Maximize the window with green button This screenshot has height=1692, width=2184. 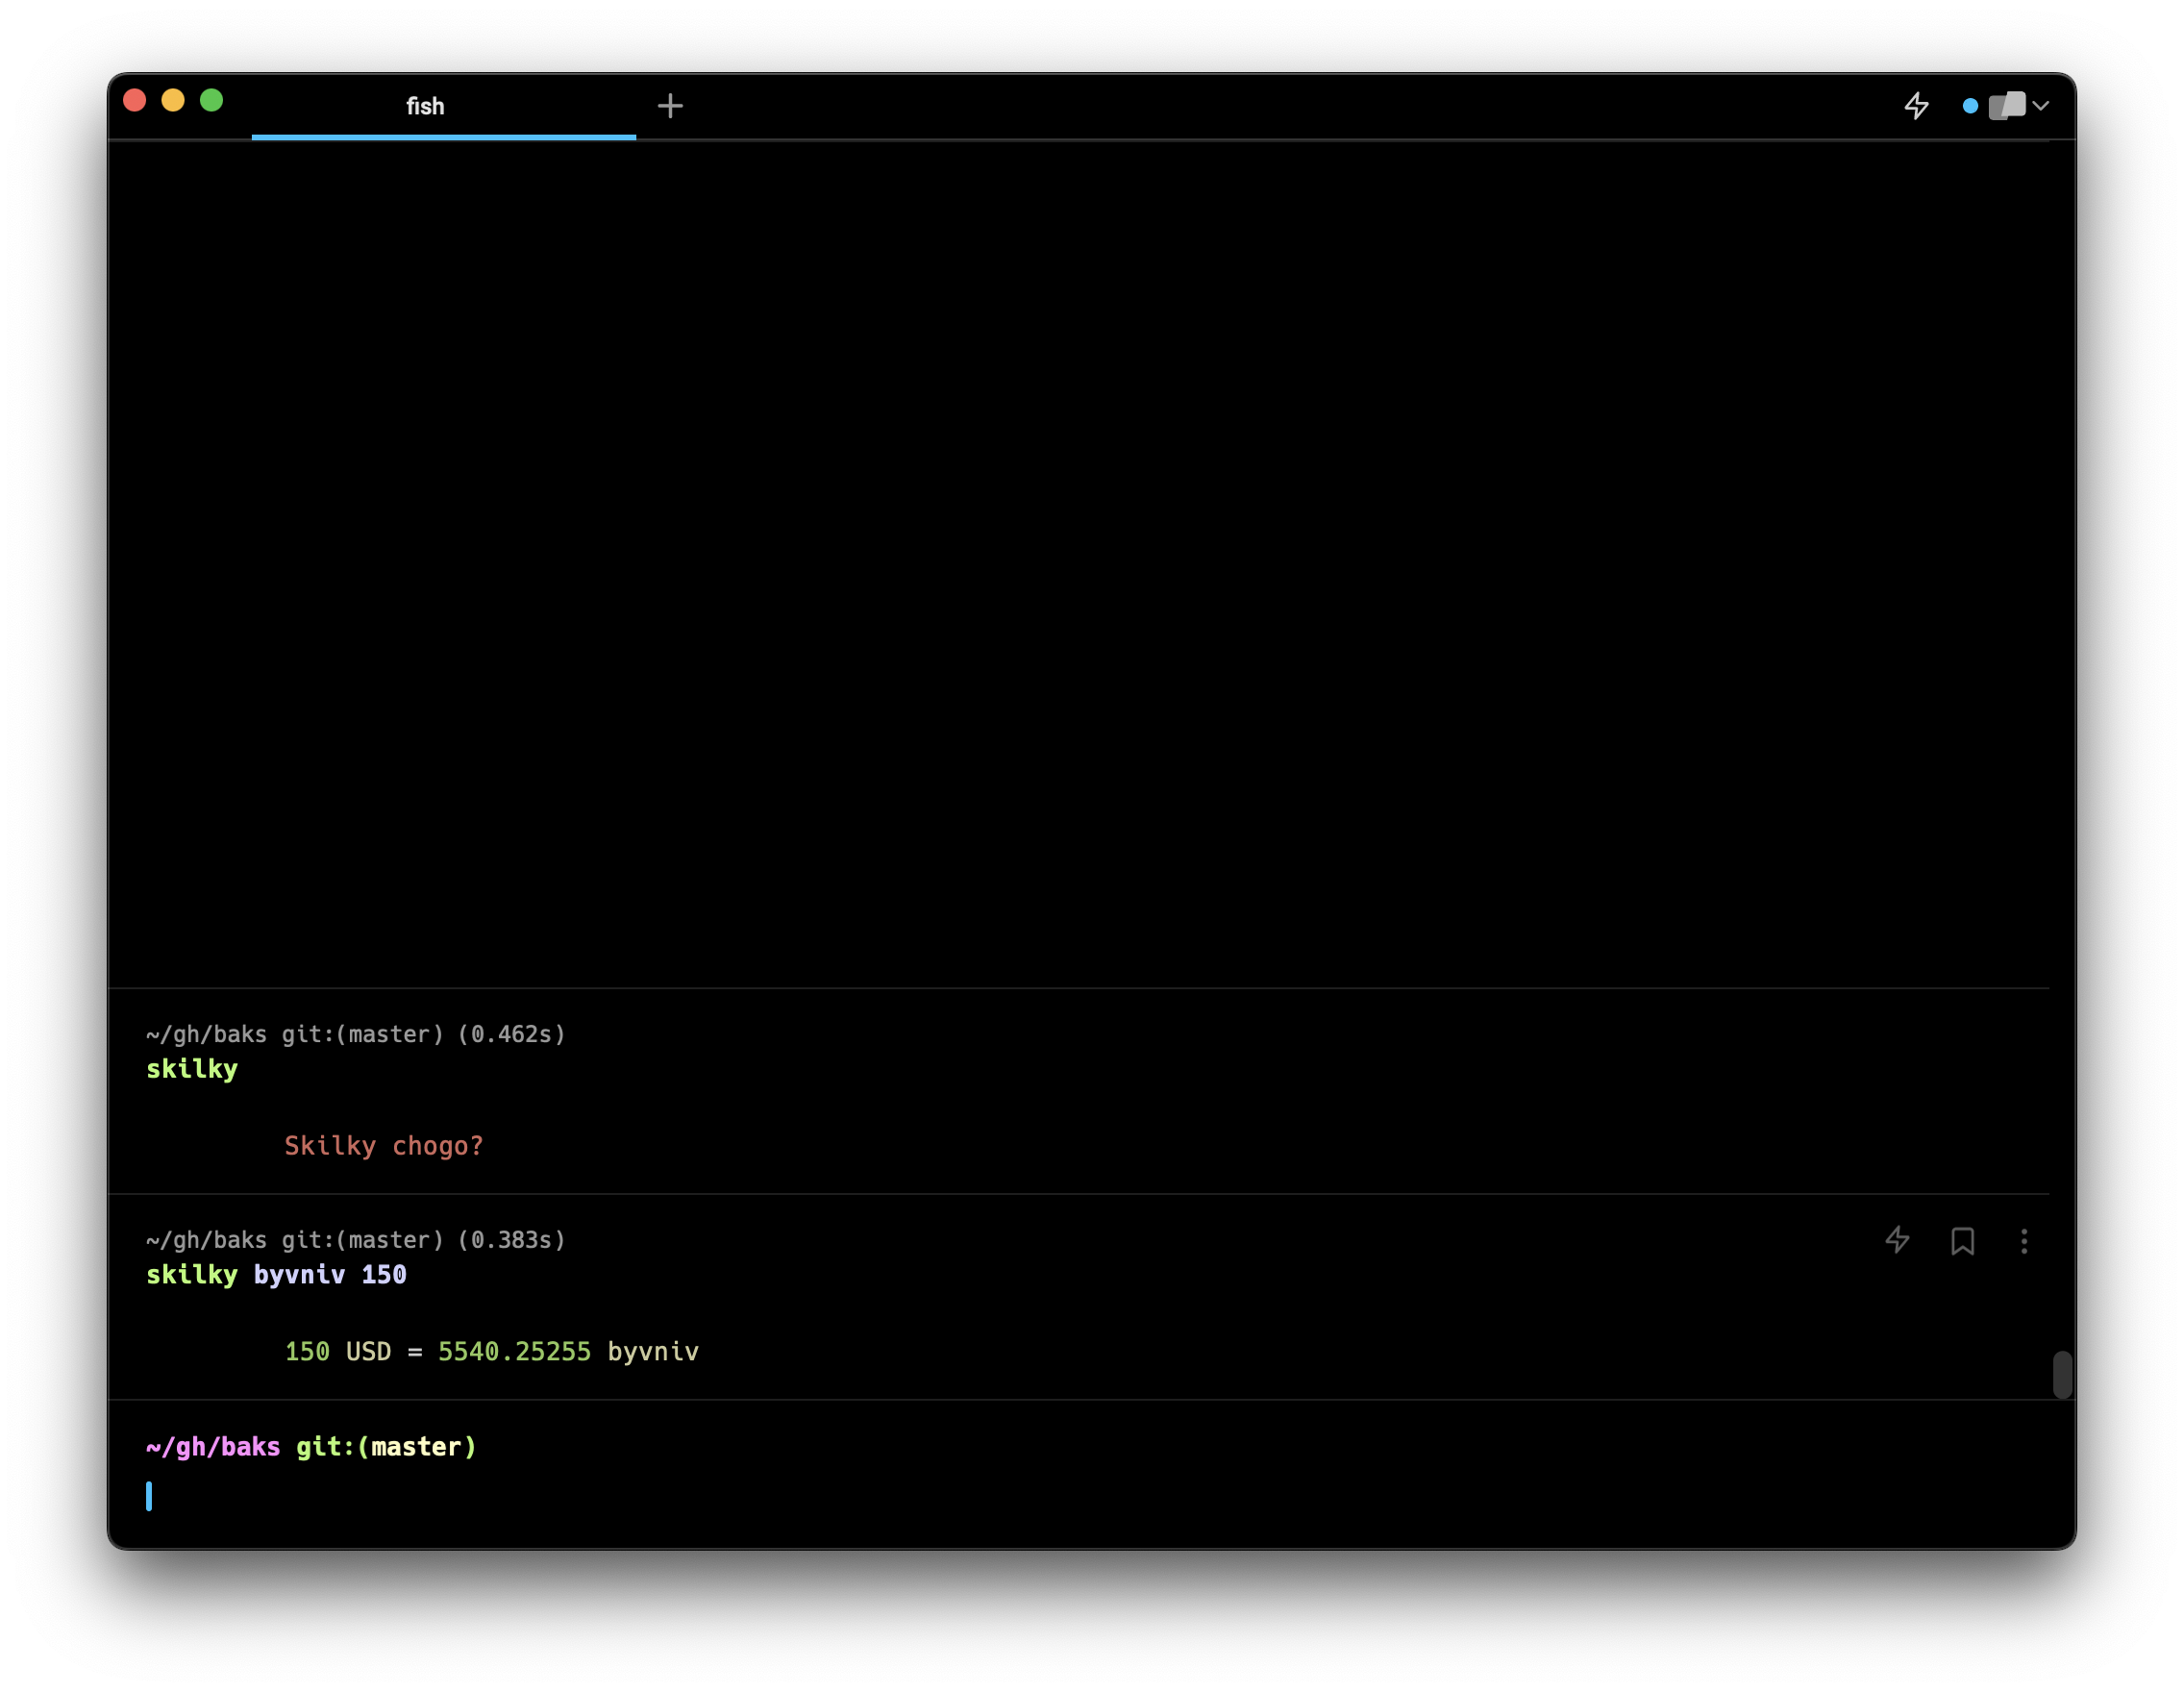[x=211, y=101]
